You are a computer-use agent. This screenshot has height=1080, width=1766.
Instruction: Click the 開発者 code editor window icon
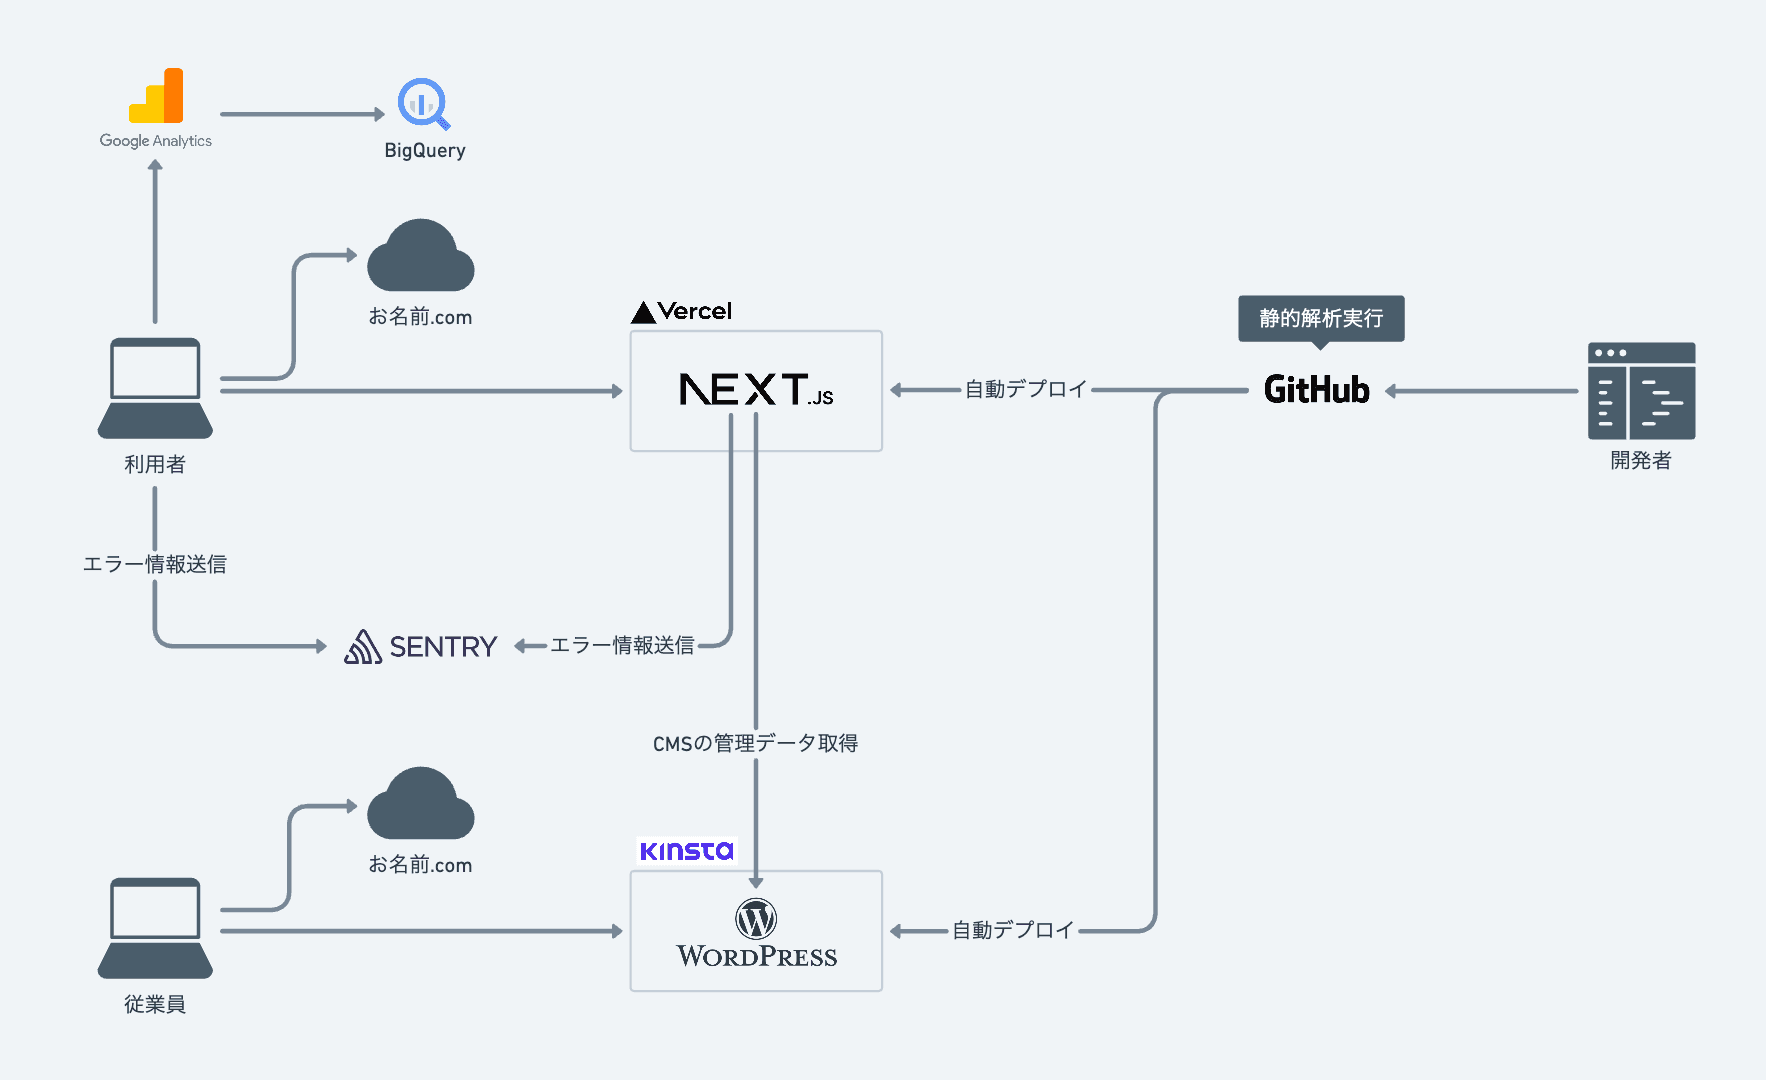[x=1641, y=391]
